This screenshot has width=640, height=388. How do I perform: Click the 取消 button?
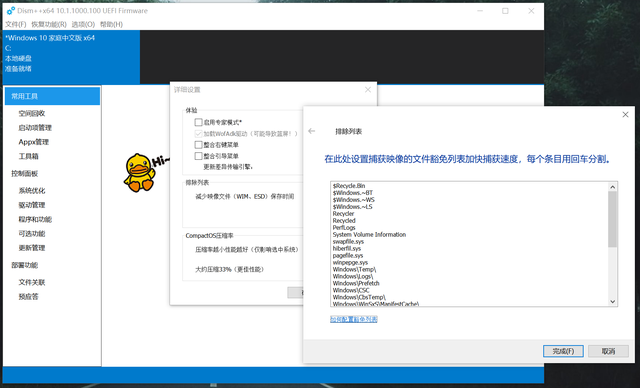point(608,351)
